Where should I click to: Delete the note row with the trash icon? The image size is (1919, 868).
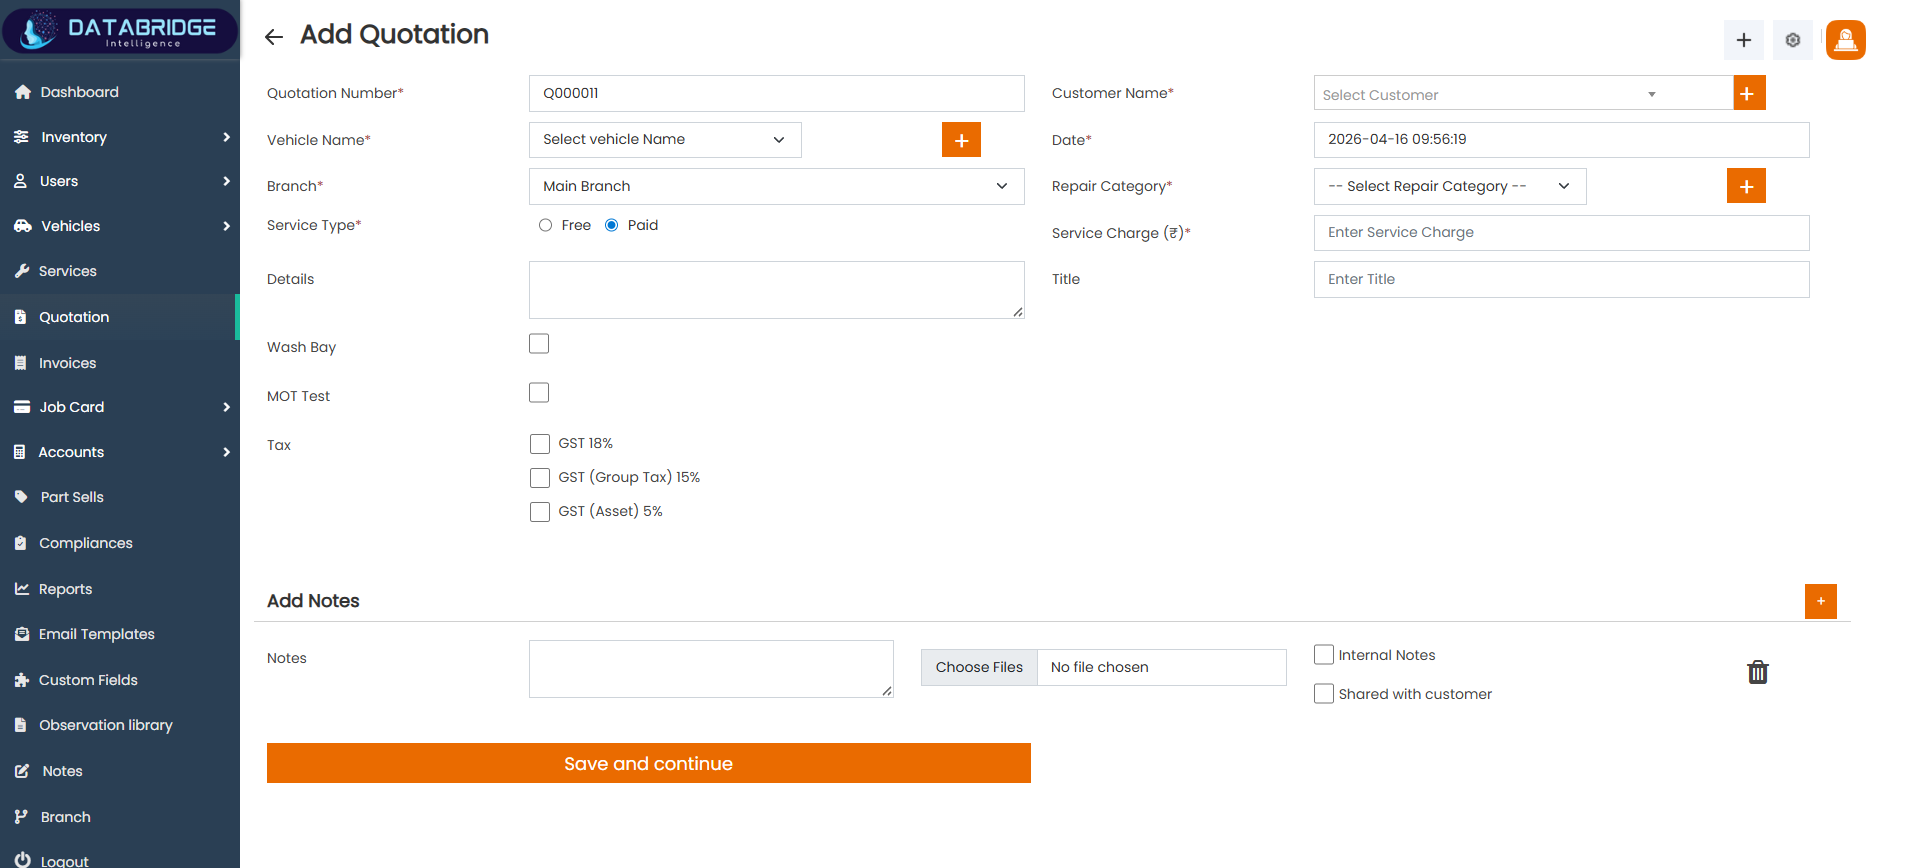(1757, 672)
